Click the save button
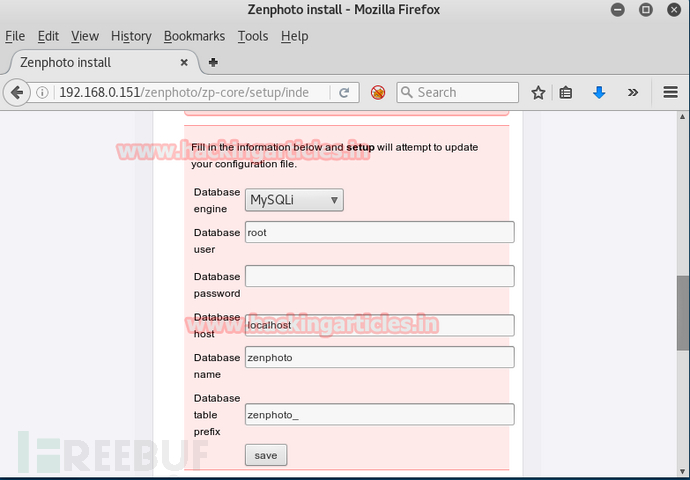 (266, 455)
